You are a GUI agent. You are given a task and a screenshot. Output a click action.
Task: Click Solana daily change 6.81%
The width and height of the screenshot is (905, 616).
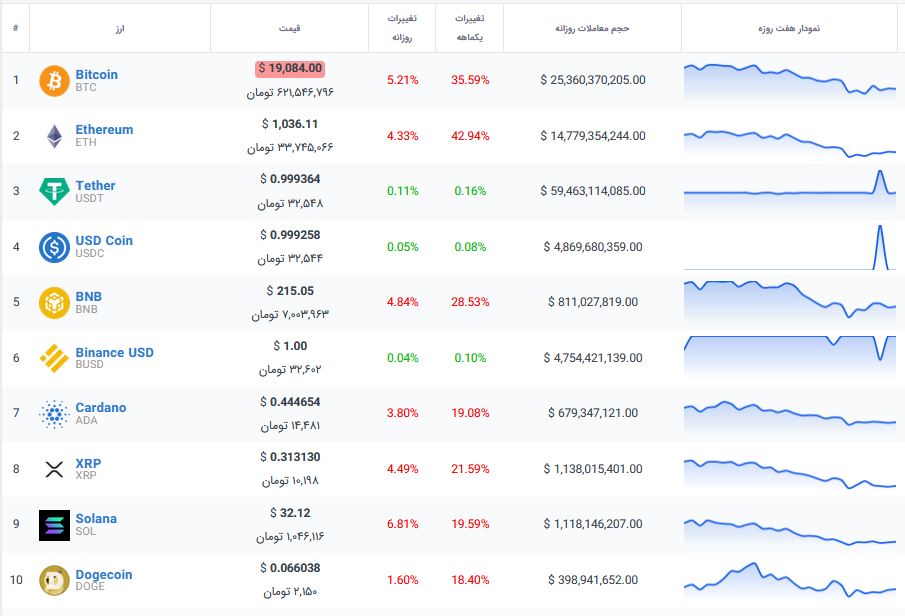(402, 524)
